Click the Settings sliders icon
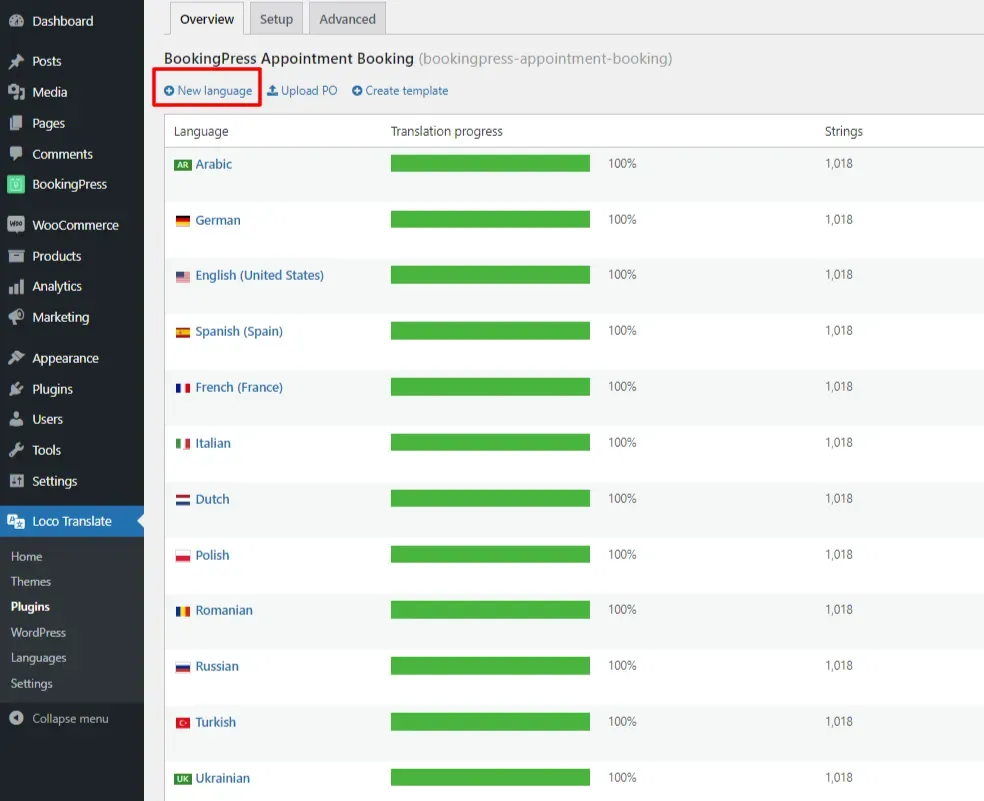This screenshot has width=984, height=801. 16,481
